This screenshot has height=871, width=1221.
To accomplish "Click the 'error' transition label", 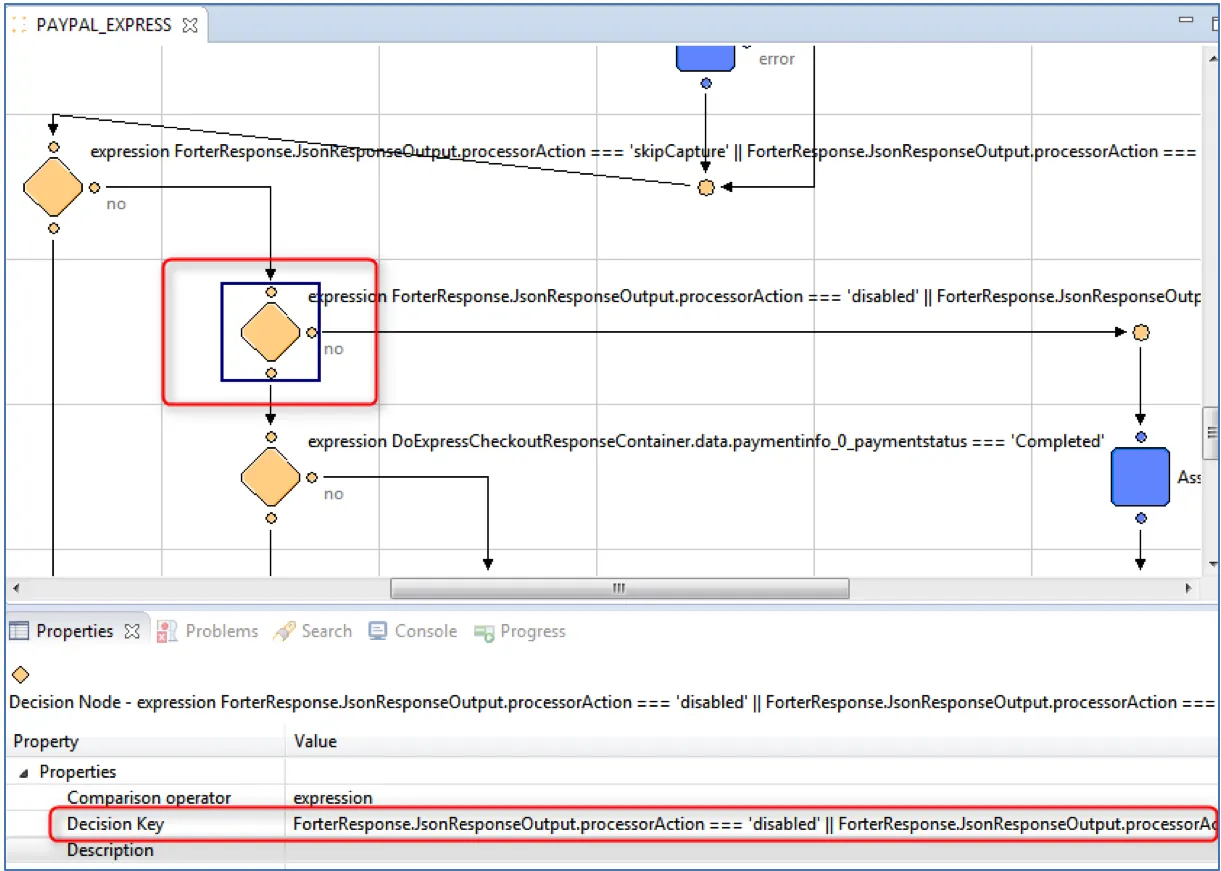I will click(777, 59).
